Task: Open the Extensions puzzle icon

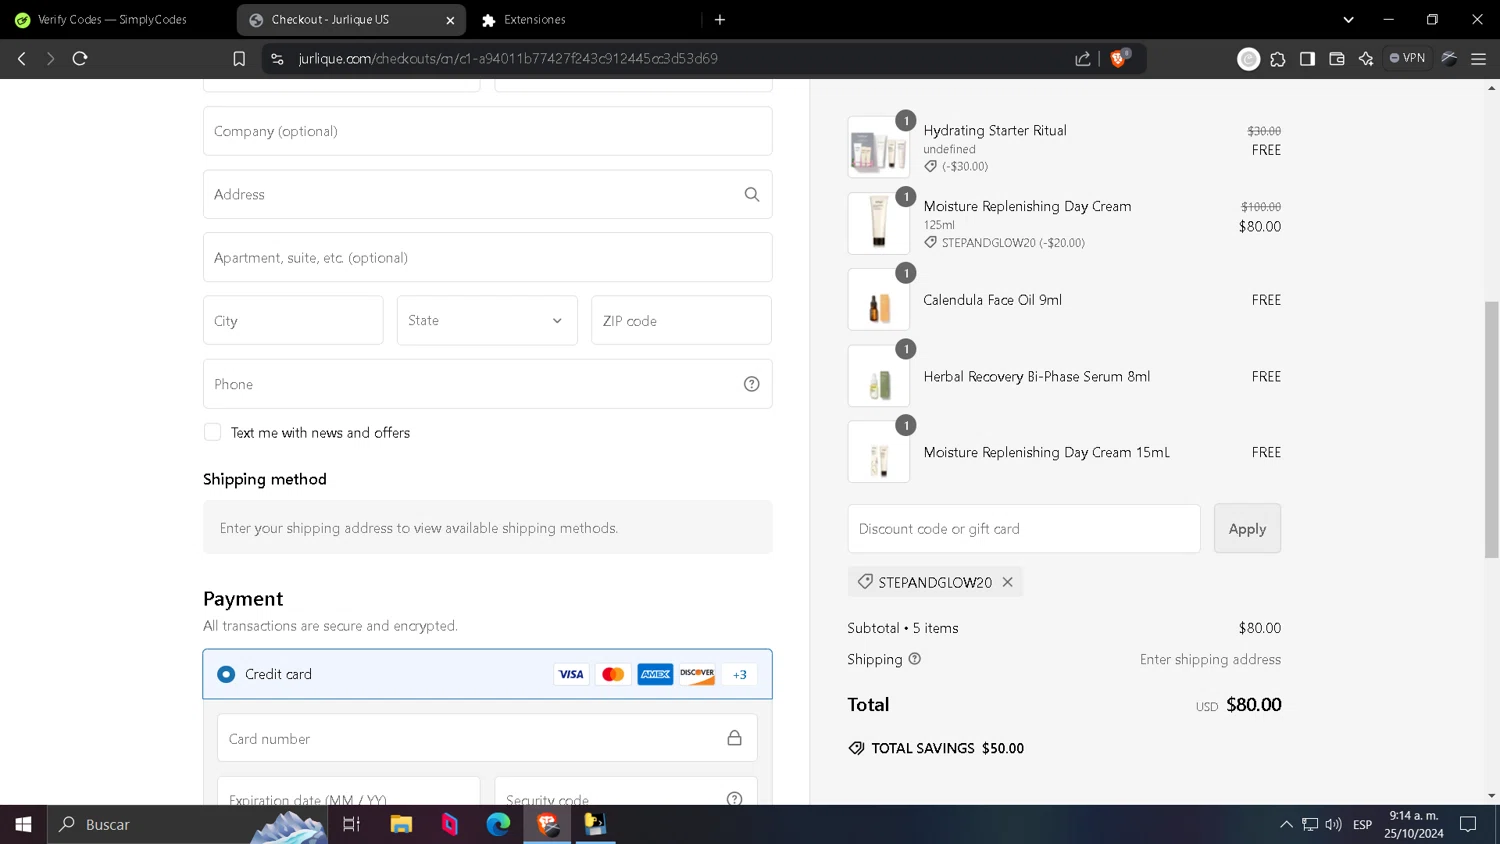Action: 1278,59
